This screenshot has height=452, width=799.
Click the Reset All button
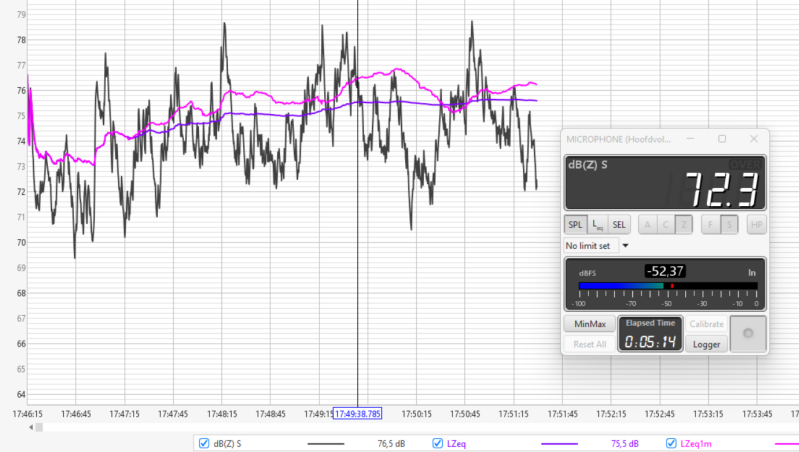tap(590, 344)
